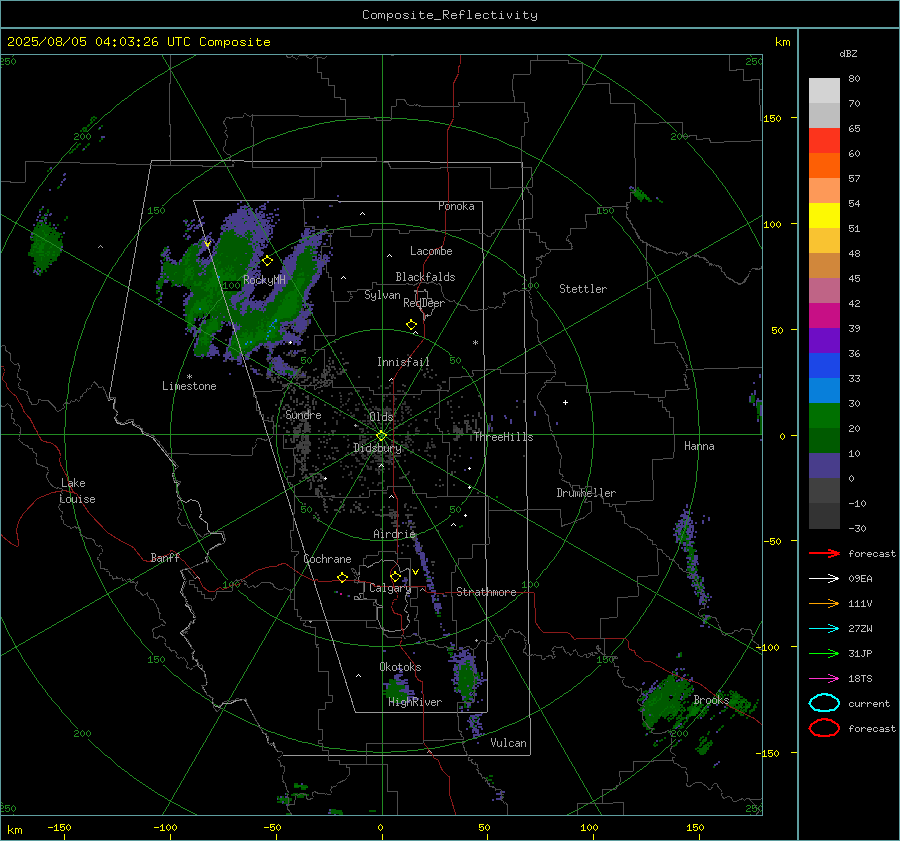Click the yellow radar-center diamond between Olds and Didsbury

click(x=382, y=436)
